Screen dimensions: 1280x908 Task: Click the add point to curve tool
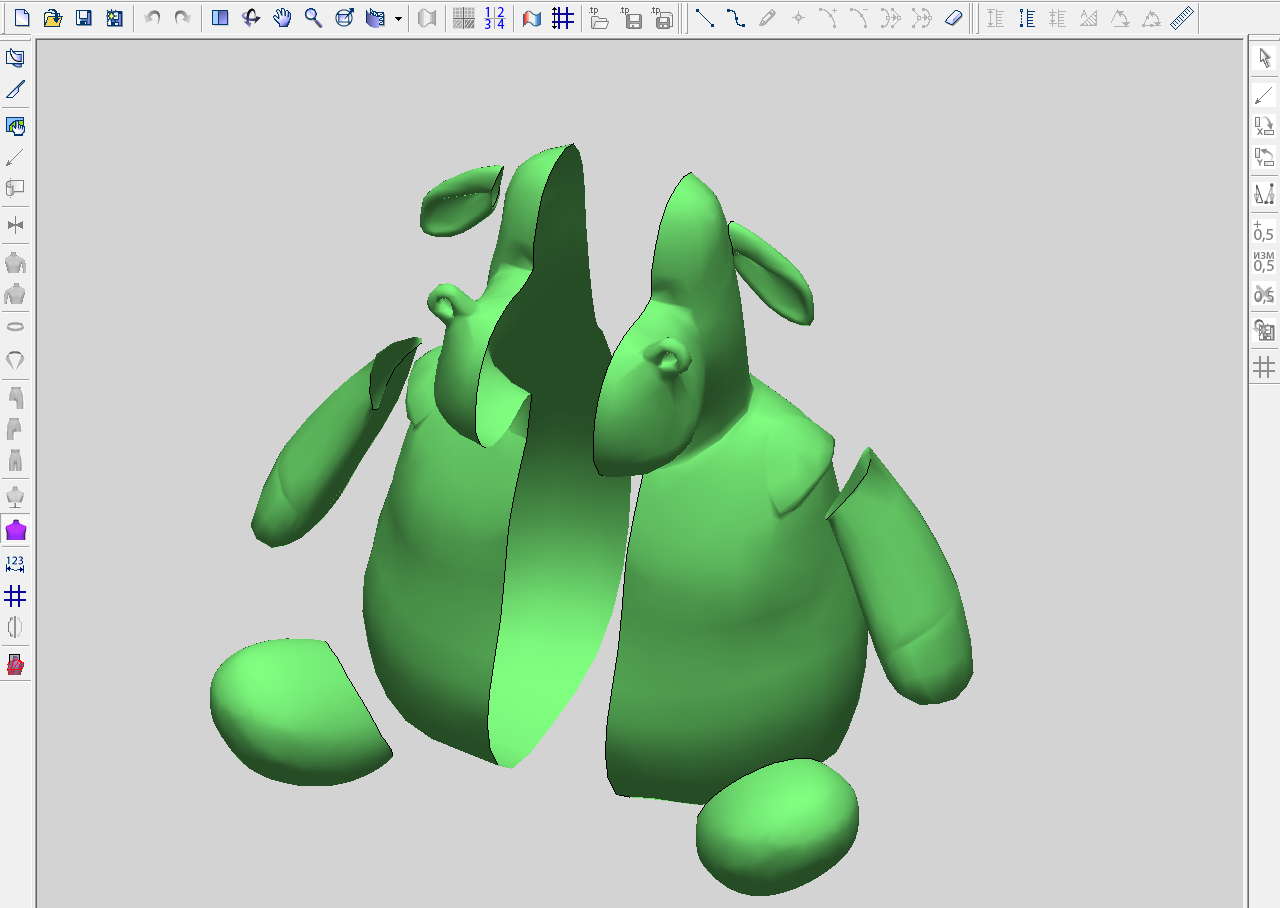tap(829, 18)
